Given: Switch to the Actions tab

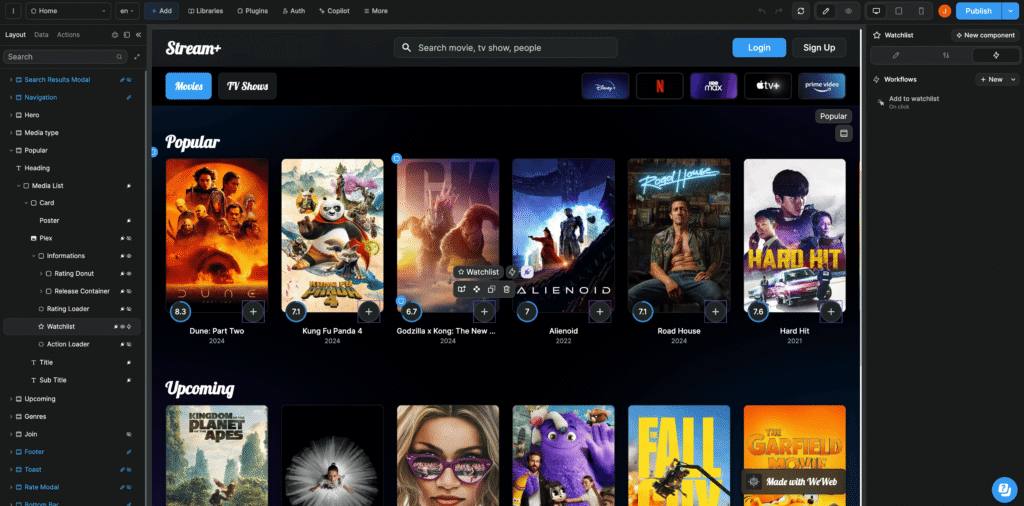Looking at the screenshot, I should click(68, 35).
